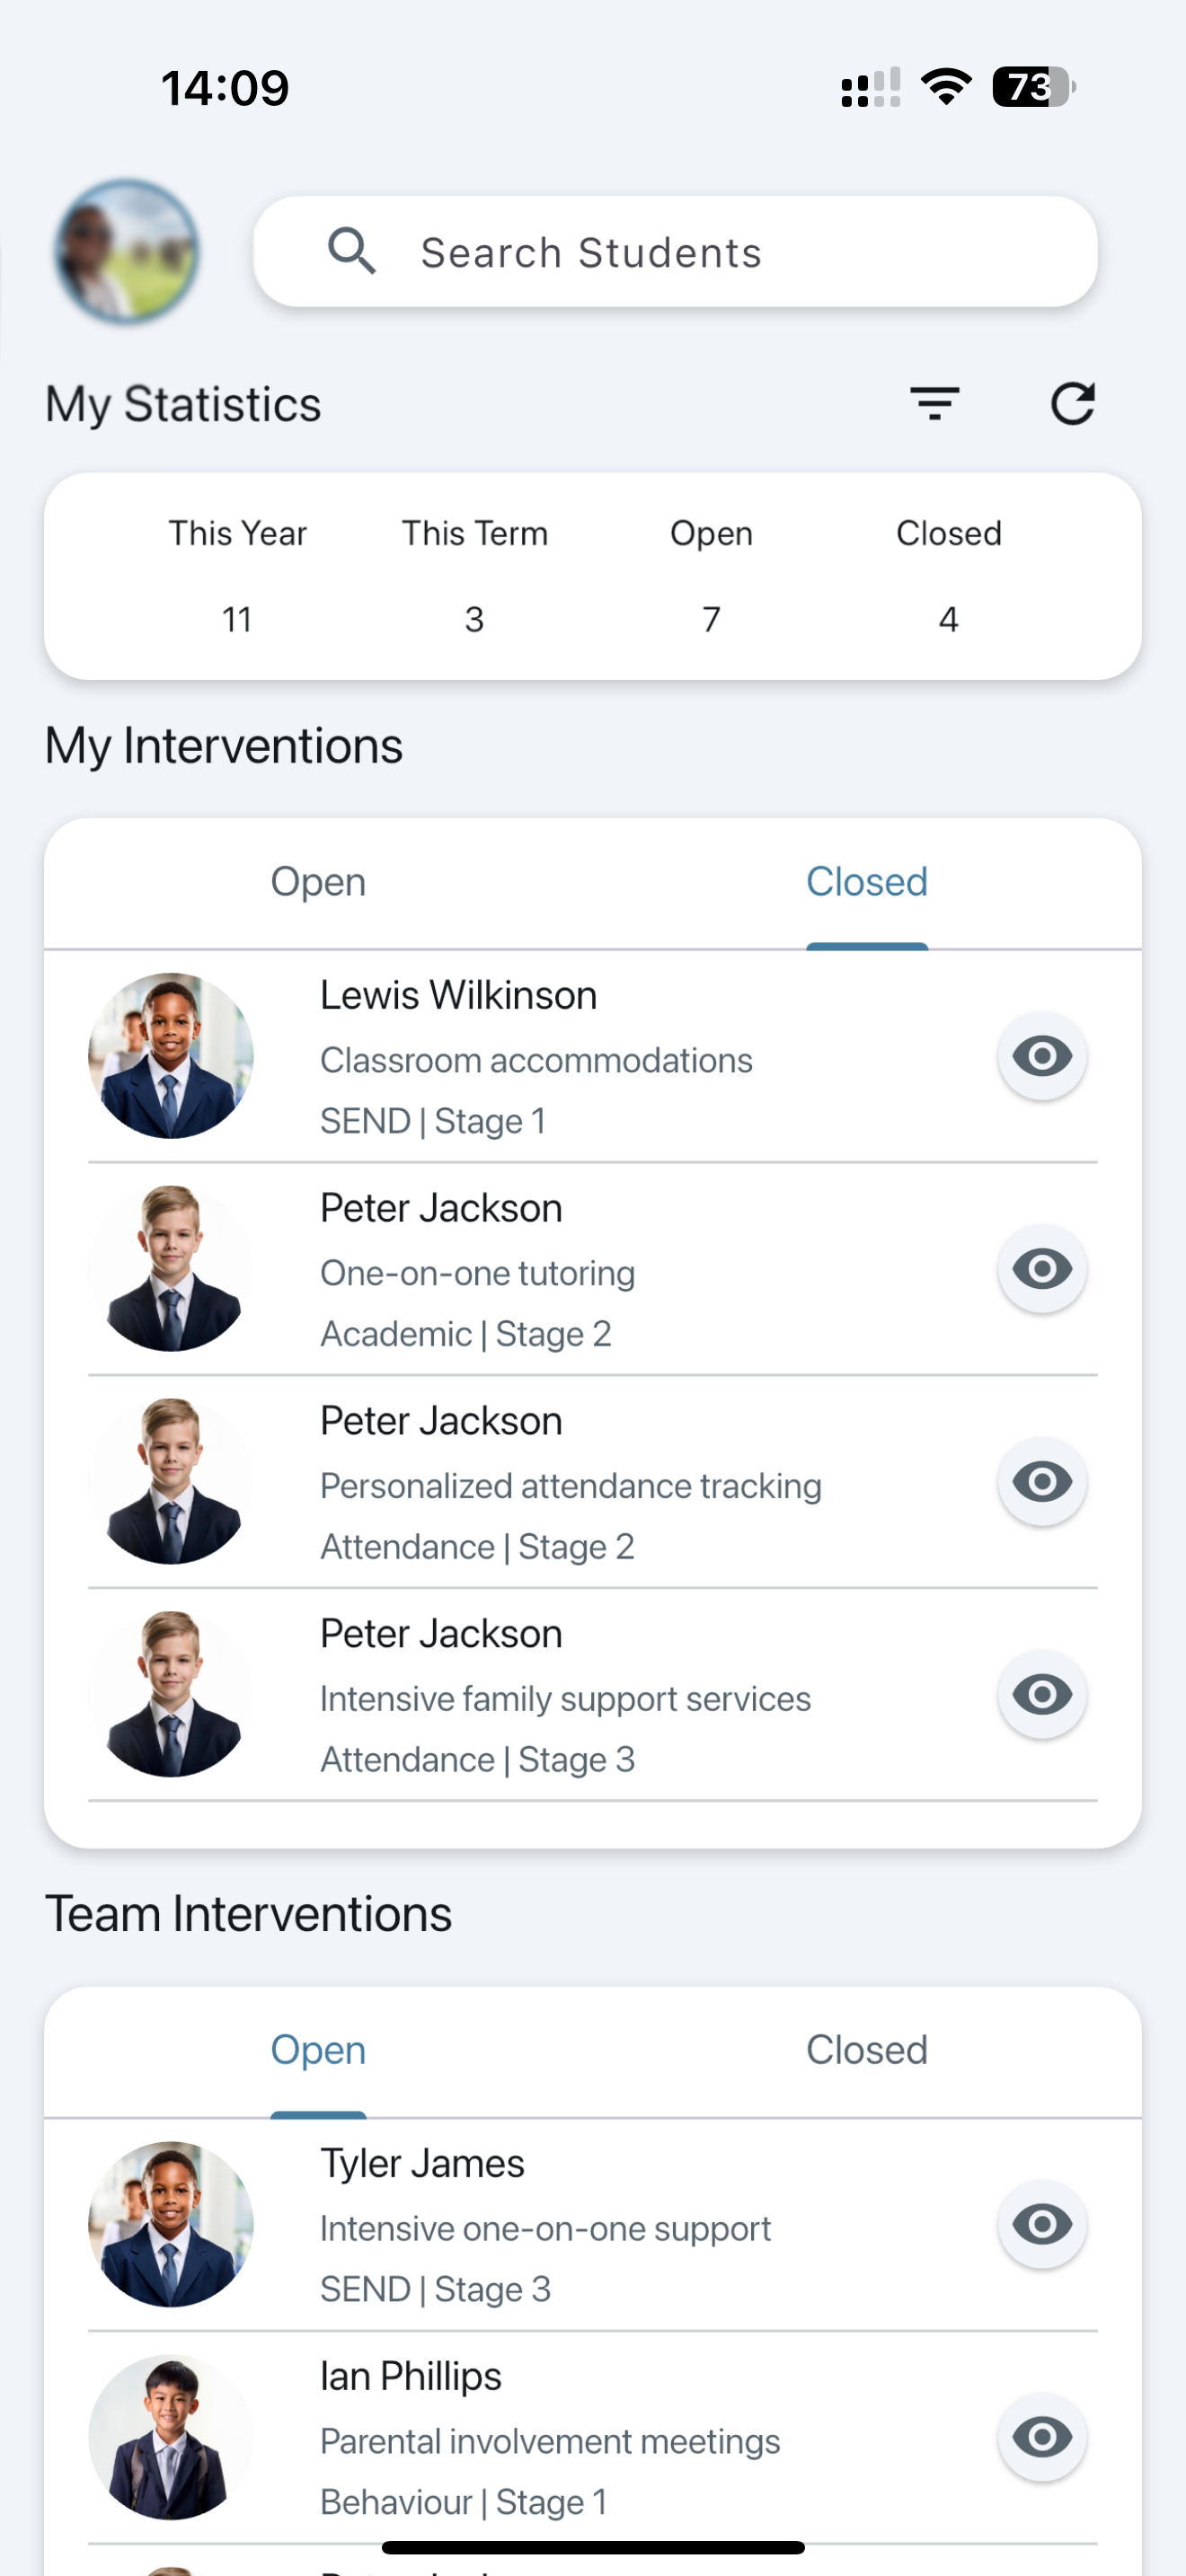1186x2576 pixels.
Task: Tap the This Year statistic
Action: pos(237,575)
